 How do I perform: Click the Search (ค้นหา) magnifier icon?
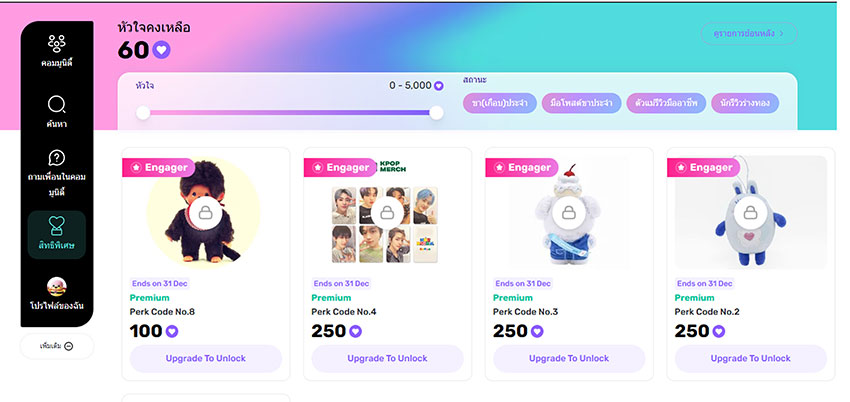tap(57, 105)
